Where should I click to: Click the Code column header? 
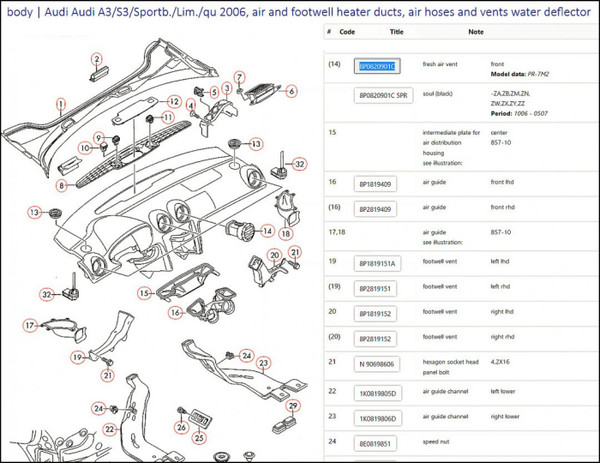[x=347, y=32]
